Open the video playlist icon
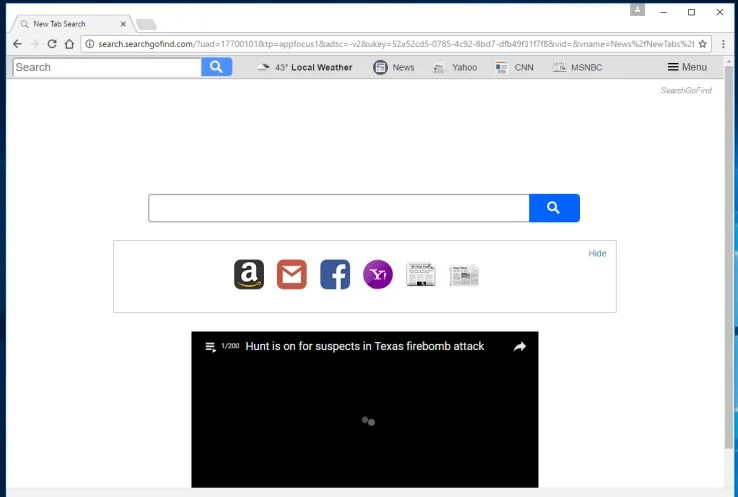Screen dimensions: 738x497 point(210,347)
